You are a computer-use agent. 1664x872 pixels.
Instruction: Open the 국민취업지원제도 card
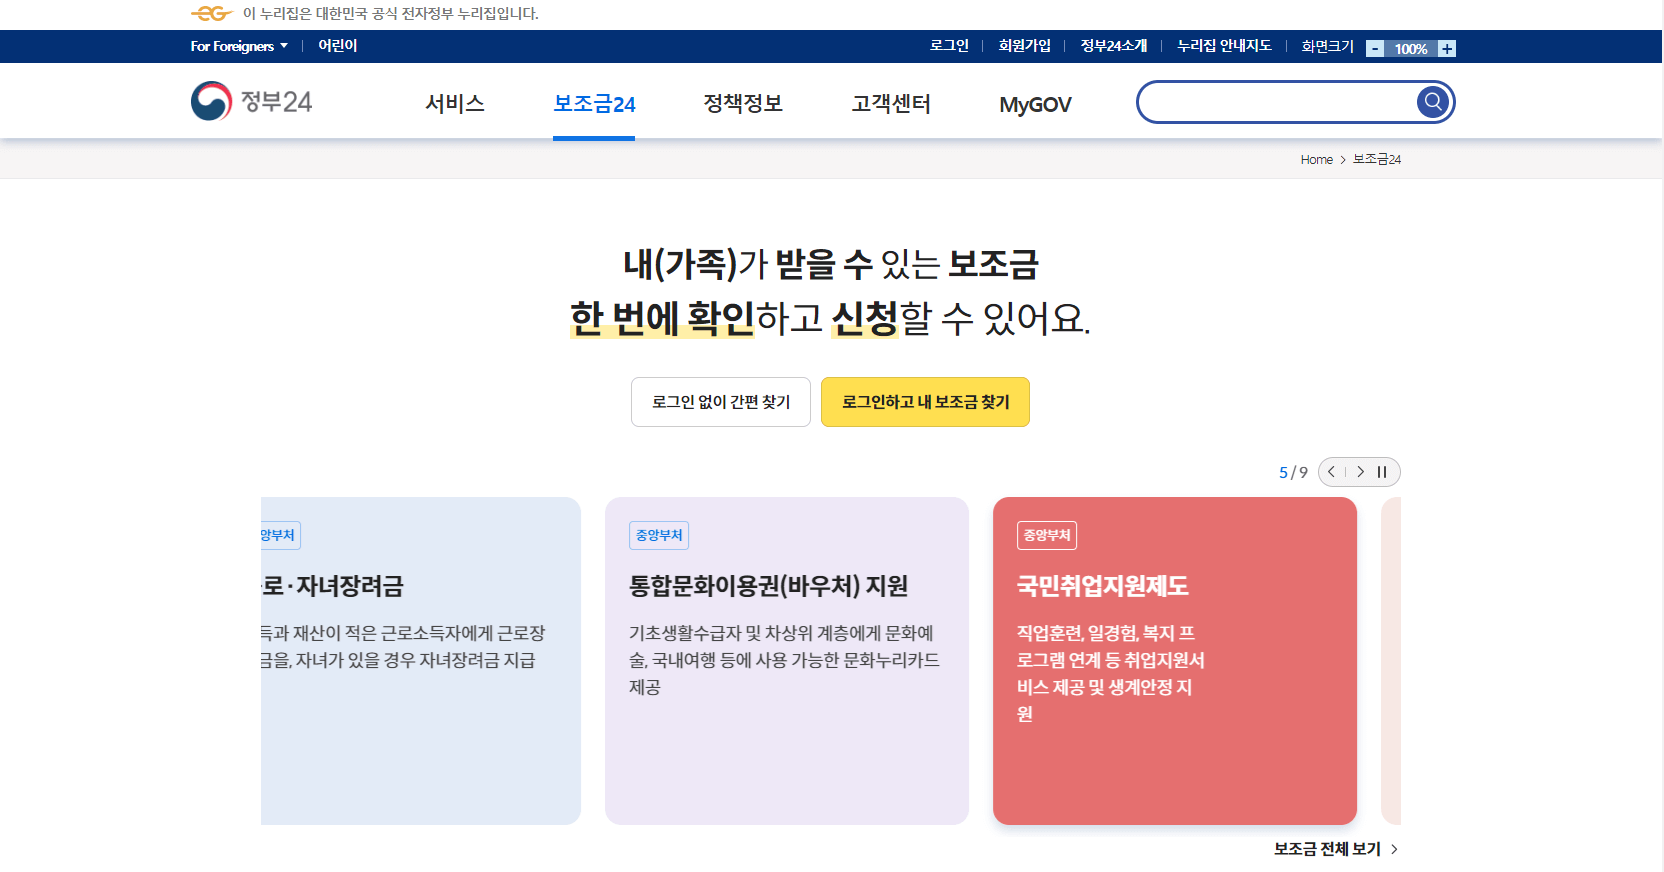[x=1175, y=661]
